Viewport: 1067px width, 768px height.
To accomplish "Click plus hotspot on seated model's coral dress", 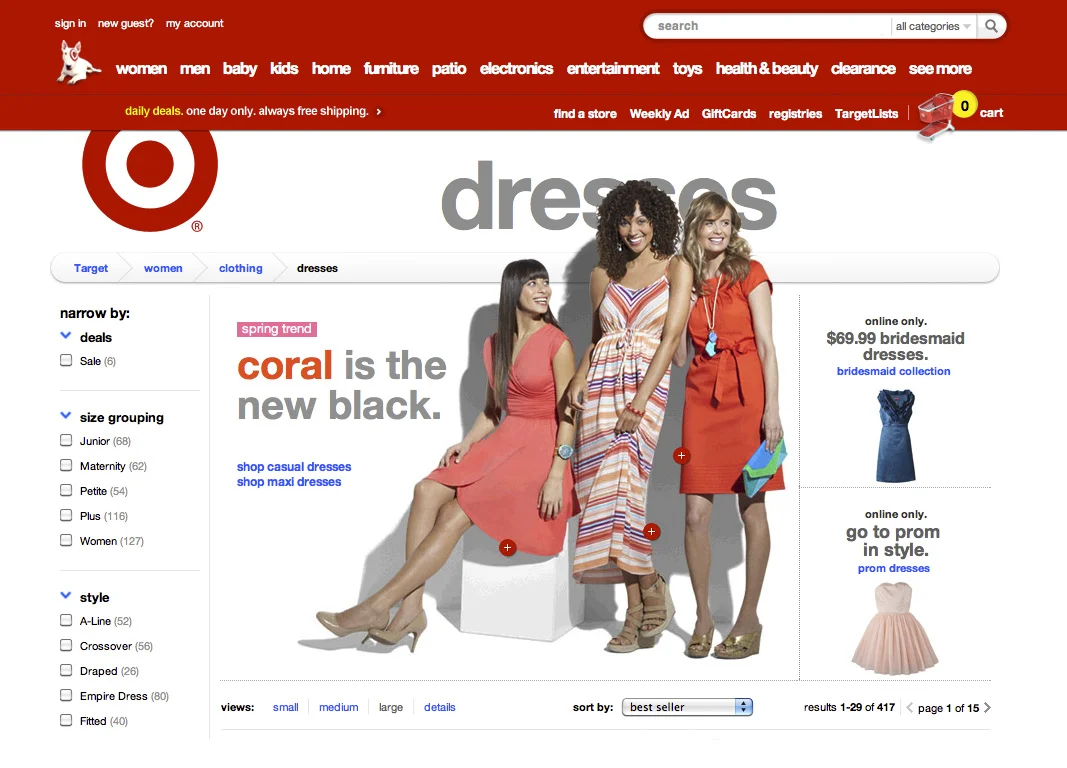I will [507, 548].
